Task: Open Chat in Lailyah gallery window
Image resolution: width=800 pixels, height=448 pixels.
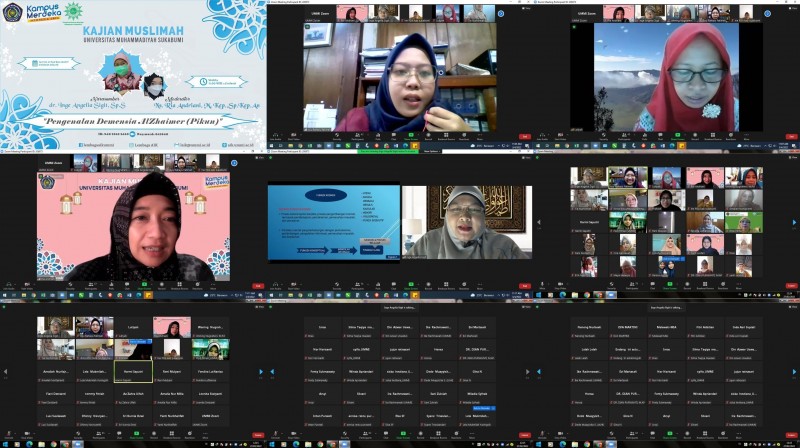Action: pos(119,435)
